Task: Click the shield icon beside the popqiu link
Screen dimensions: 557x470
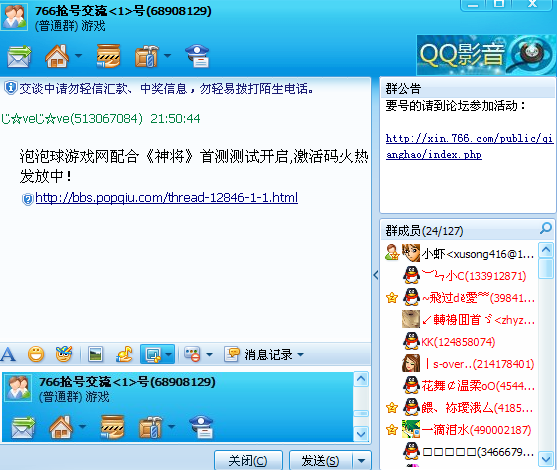Action: click(28, 199)
